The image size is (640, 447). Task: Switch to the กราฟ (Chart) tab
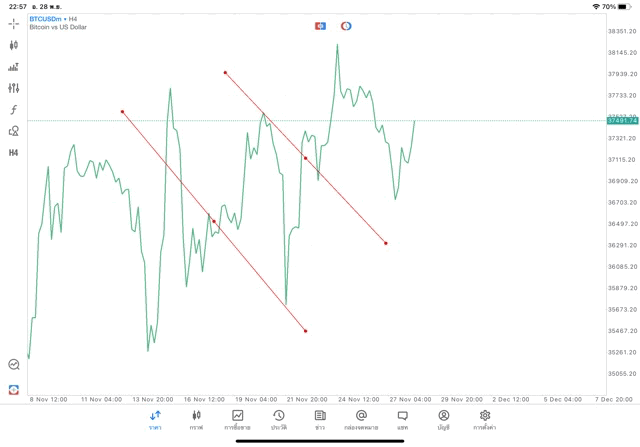tap(196, 419)
